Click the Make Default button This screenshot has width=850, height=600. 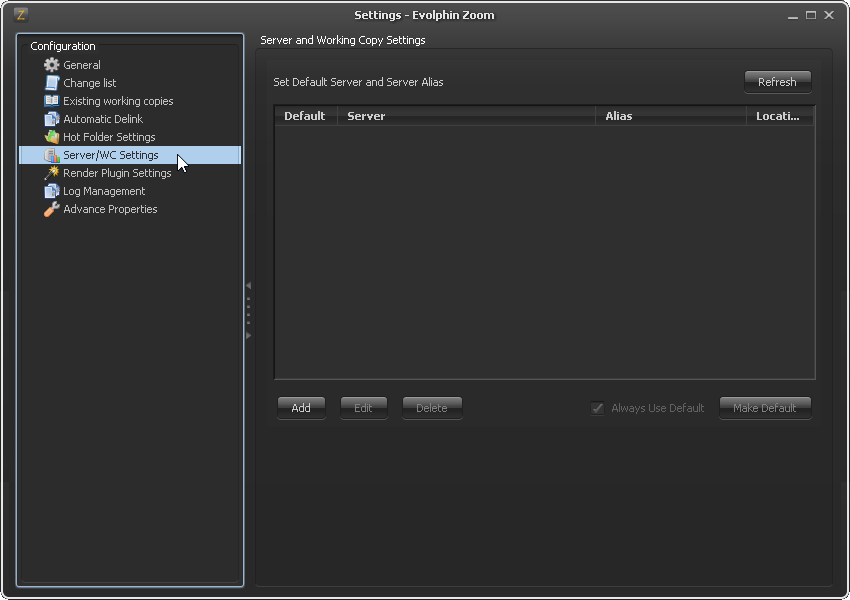[x=765, y=408]
